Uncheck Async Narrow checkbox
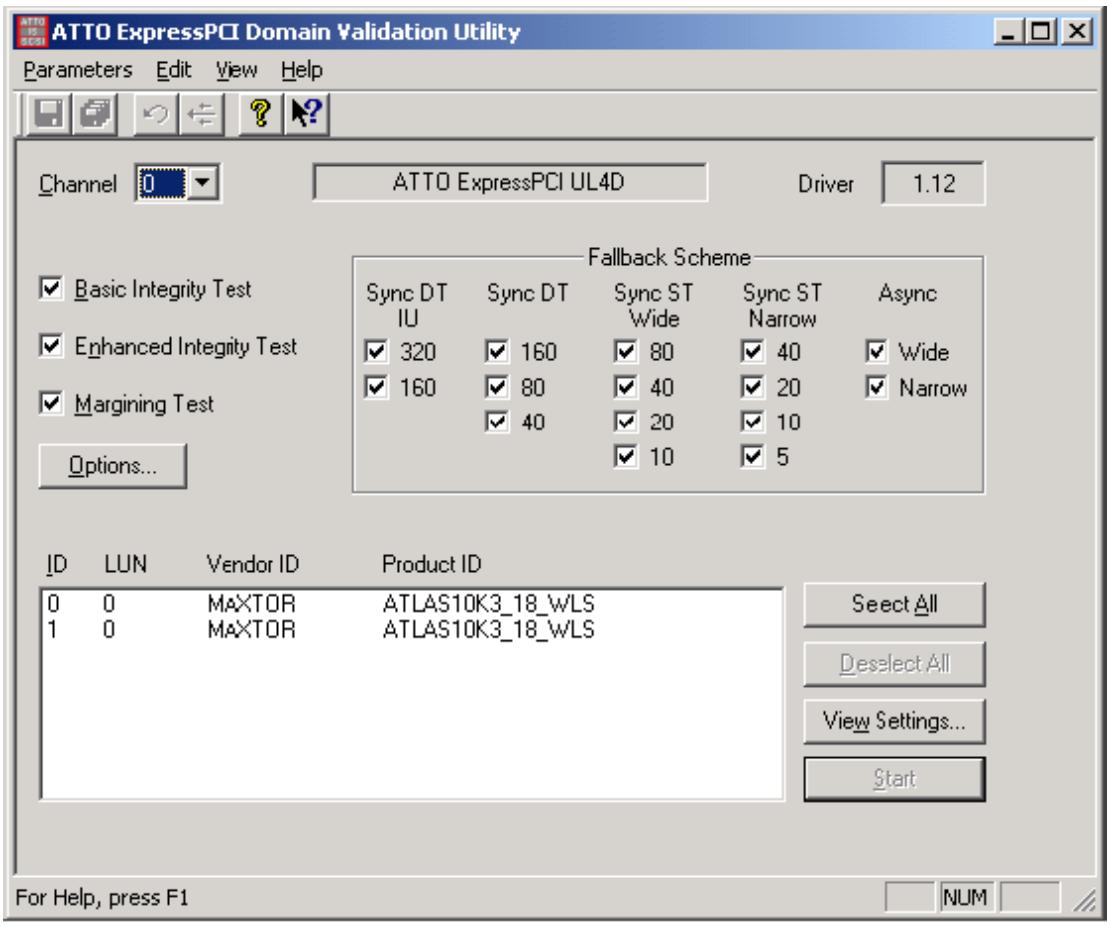The width and height of the screenshot is (1112, 926). (876, 387)
